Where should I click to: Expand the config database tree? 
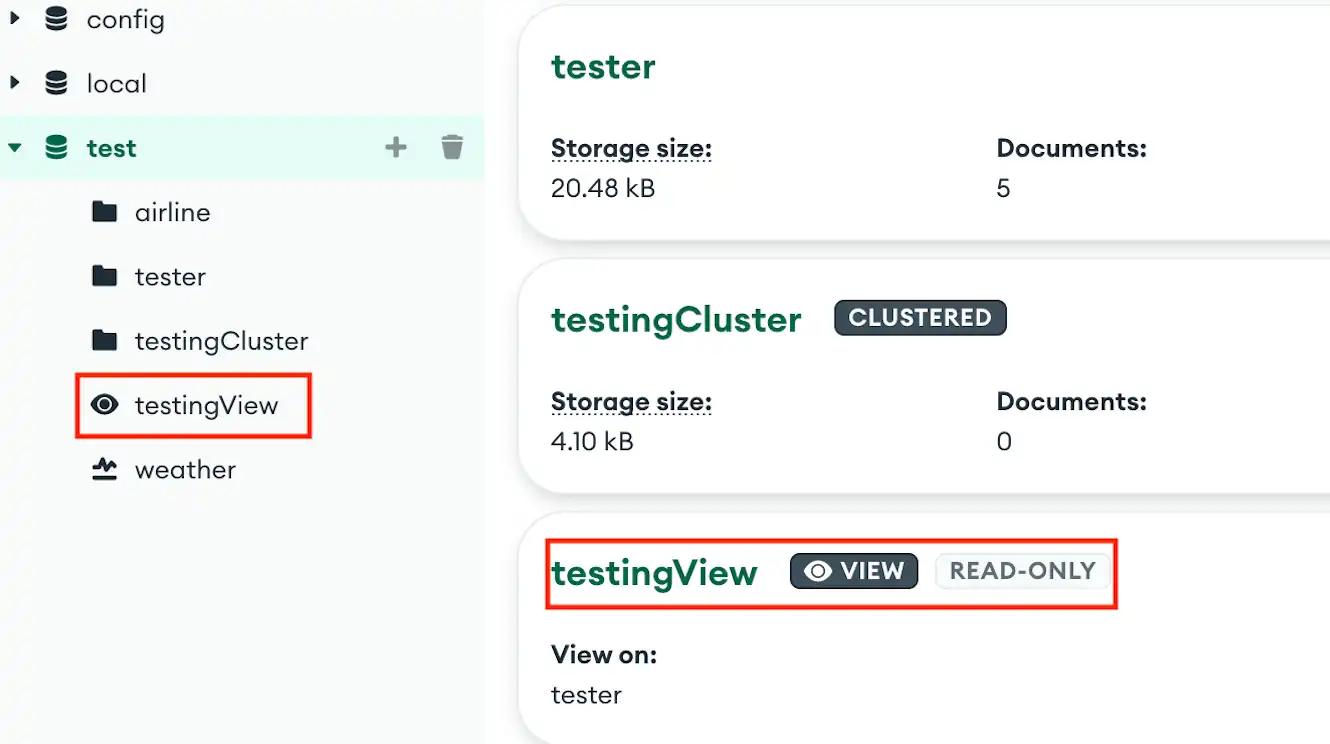click(16, 19)
